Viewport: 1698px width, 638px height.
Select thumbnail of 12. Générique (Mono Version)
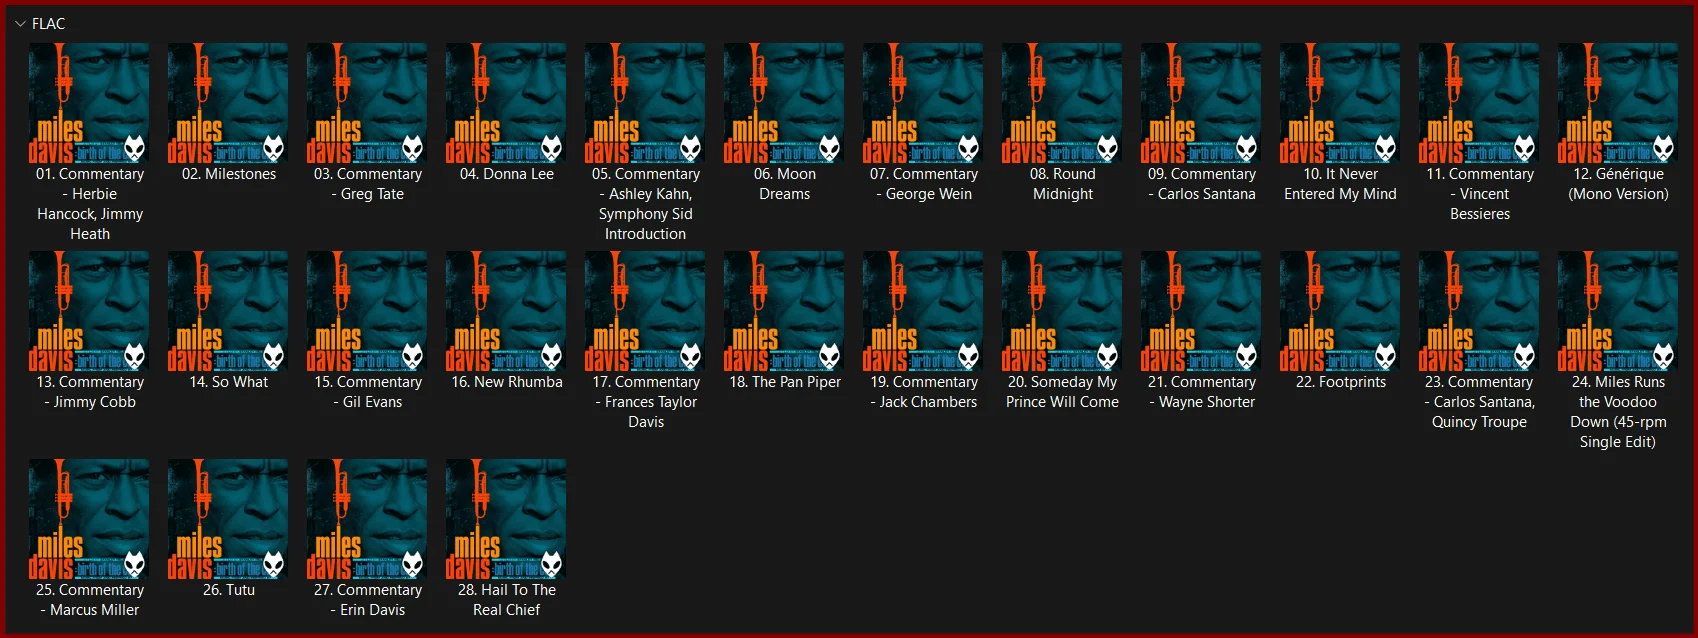point(1618,103)
